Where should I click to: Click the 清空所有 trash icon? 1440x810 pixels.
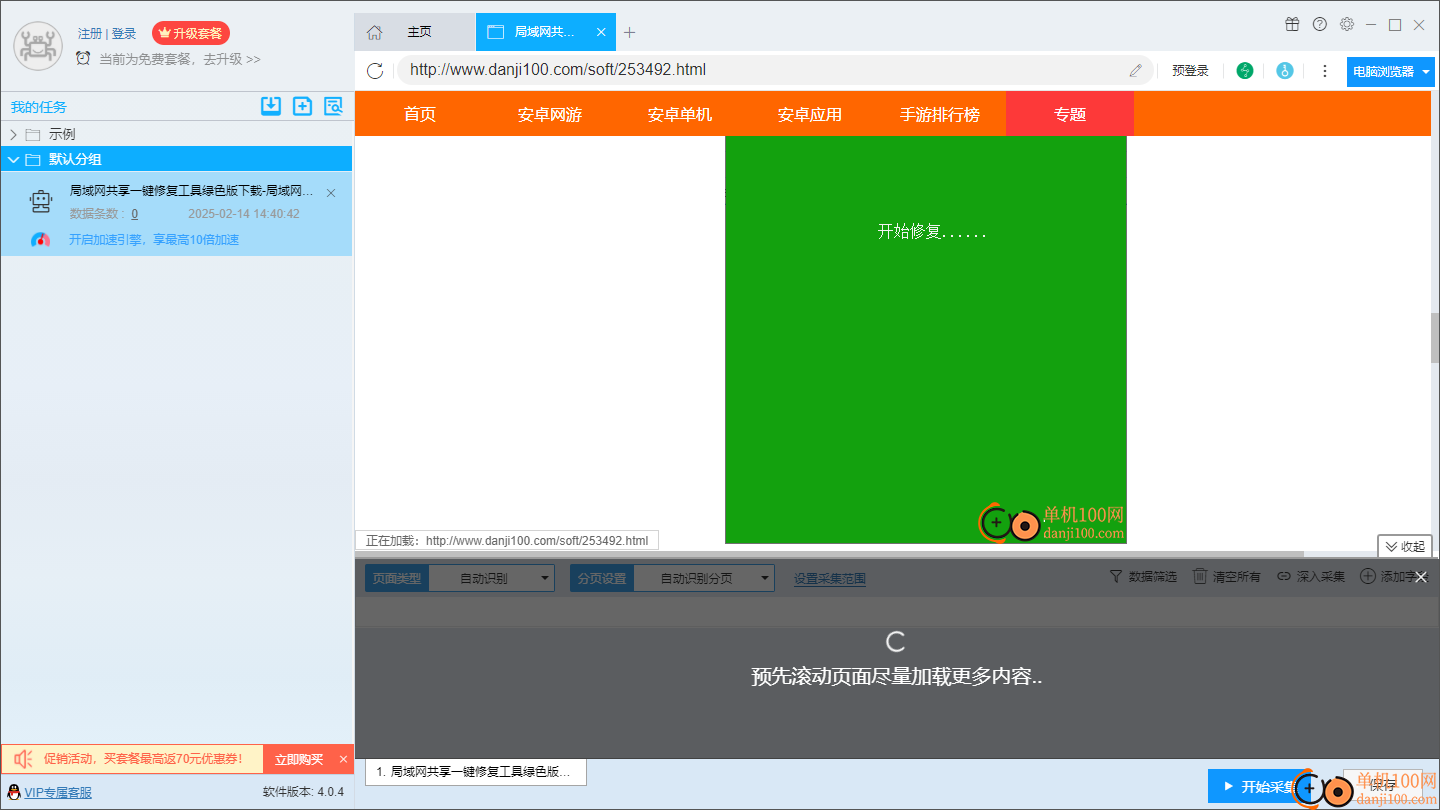(1200, 577)
